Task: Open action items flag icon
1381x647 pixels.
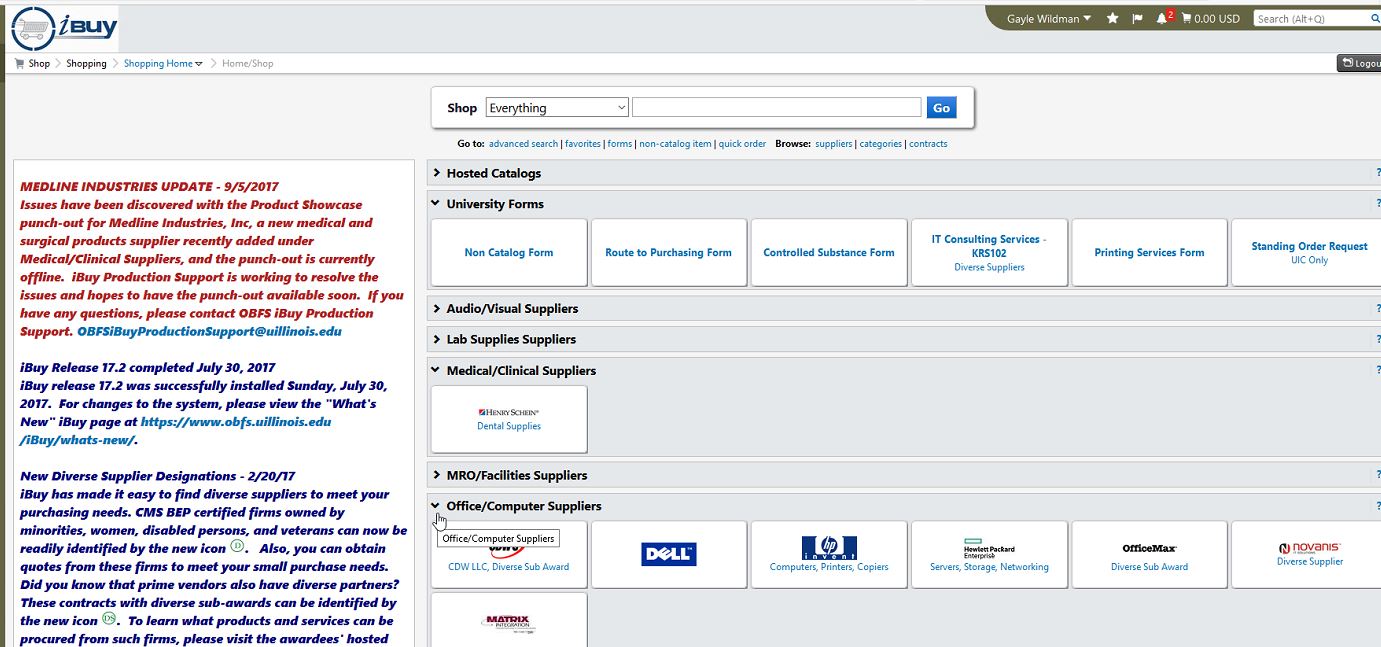Action: [x=1137, y=19]
